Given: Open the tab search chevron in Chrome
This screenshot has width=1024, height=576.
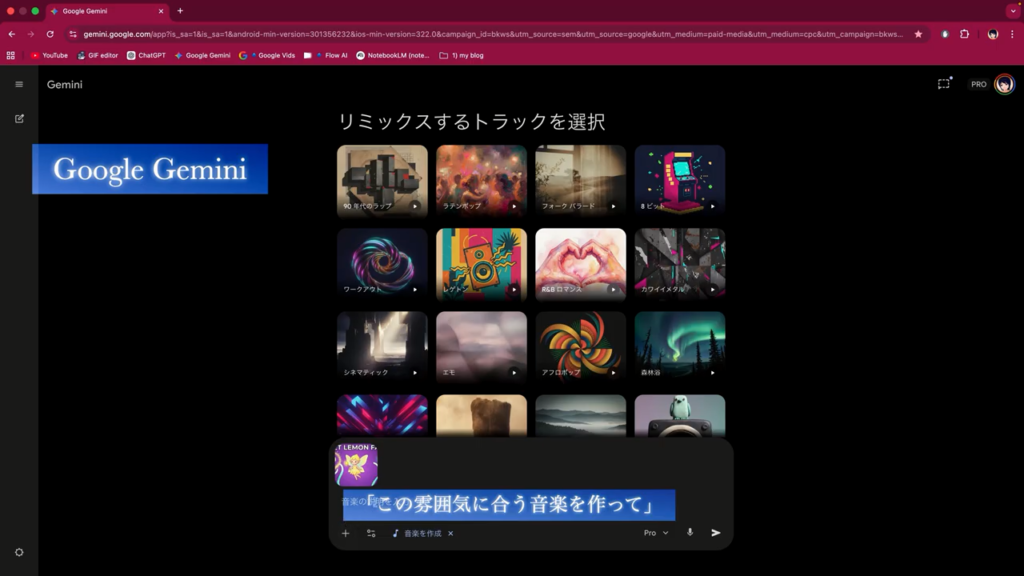Looking at the screenshot, I should coord(1012,11).
